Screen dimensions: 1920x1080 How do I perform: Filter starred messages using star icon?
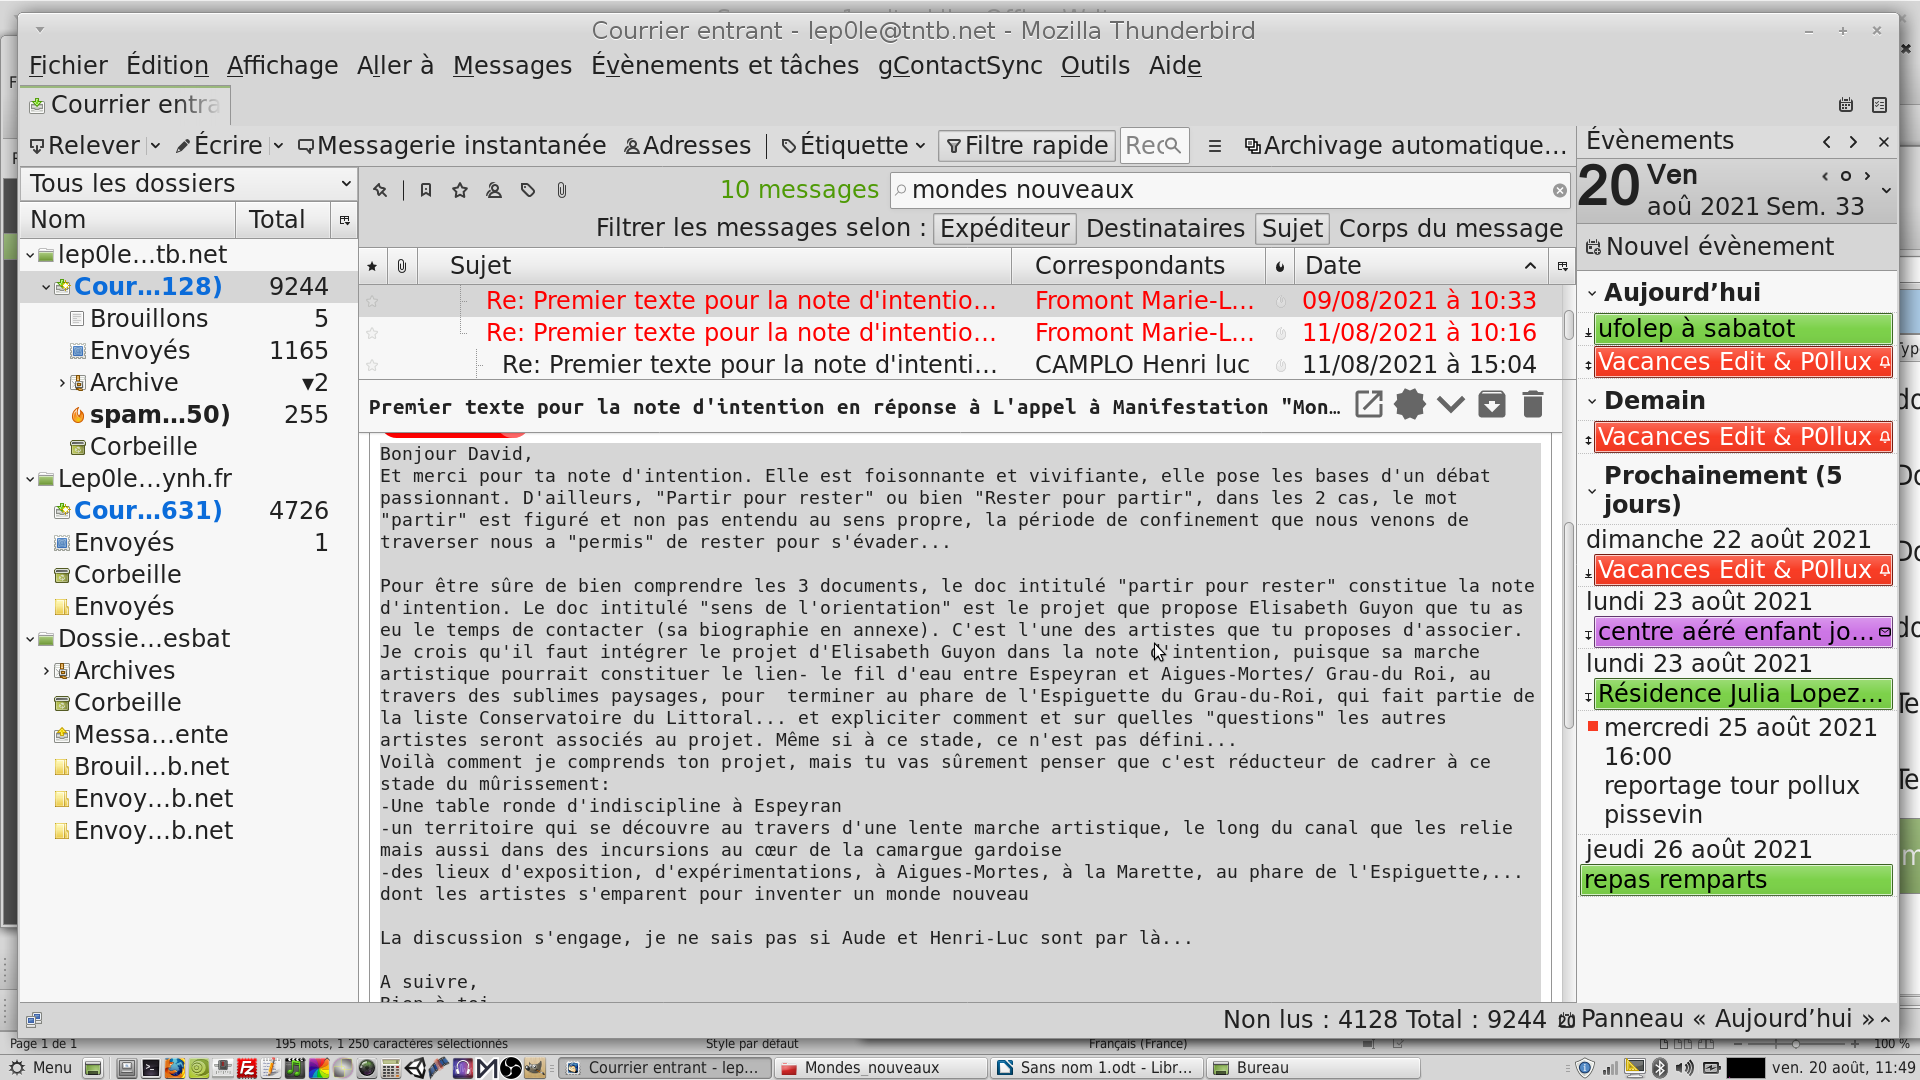tap(460, 190)
